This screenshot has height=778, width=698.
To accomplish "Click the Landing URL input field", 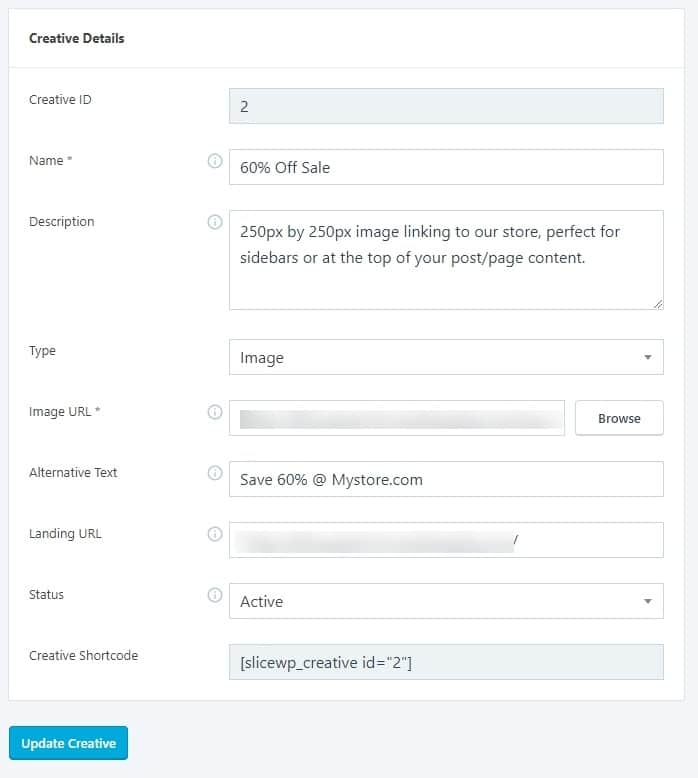I will 446,540.
